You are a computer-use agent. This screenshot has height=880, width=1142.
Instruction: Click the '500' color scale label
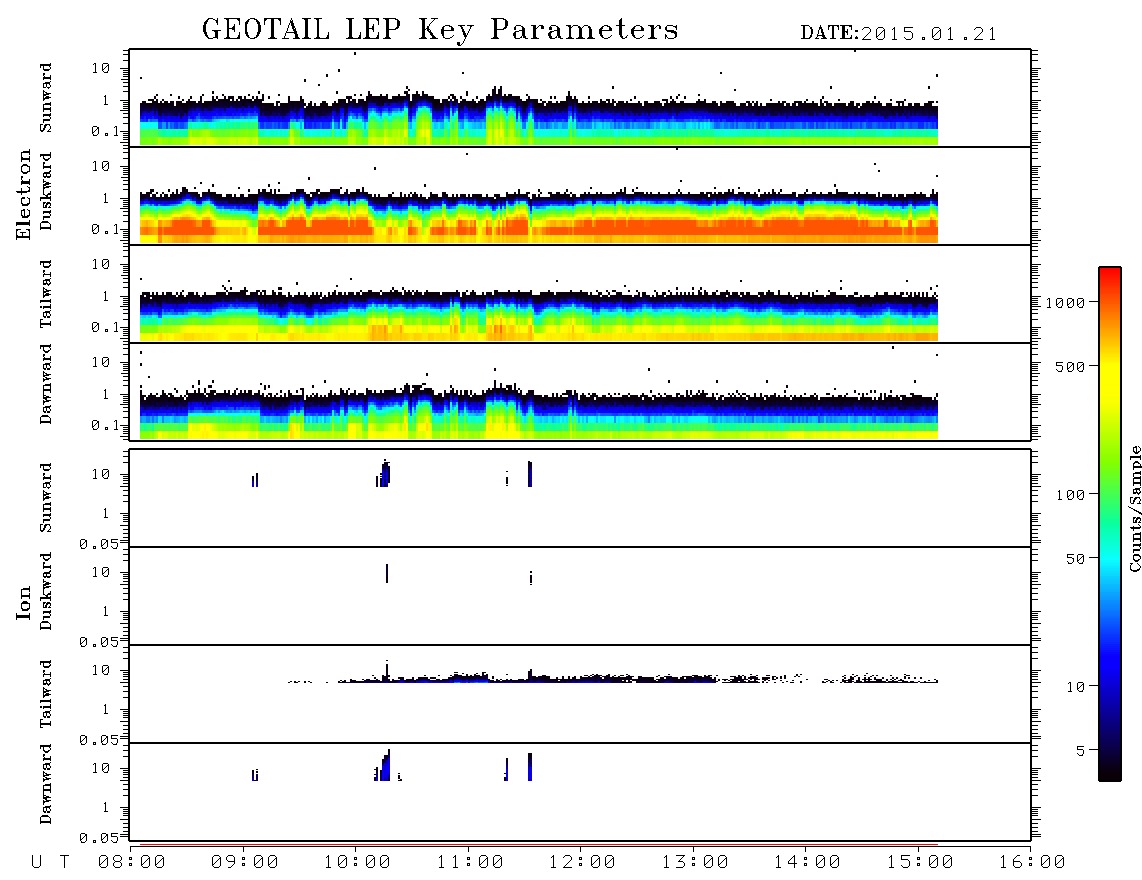1071,366
